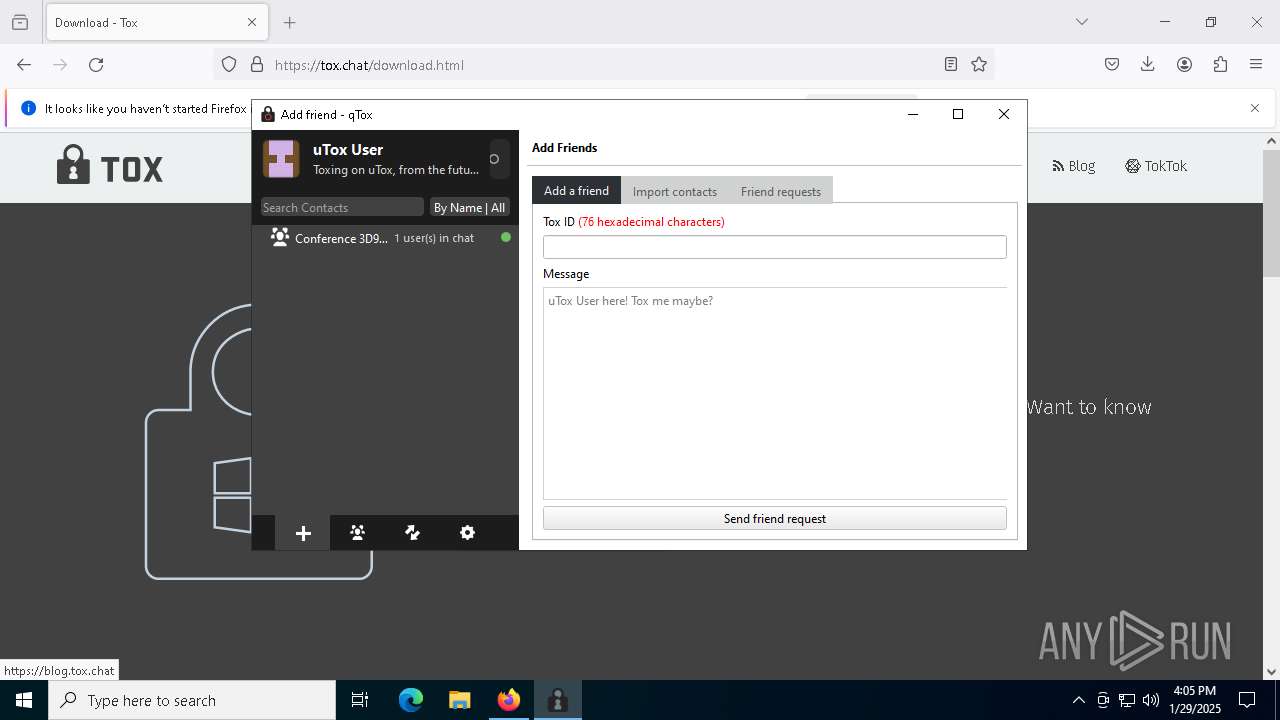Click the Blog link on Tox website
The height and width of the screenshot is (720, 1280).
tap(1074, 166)
